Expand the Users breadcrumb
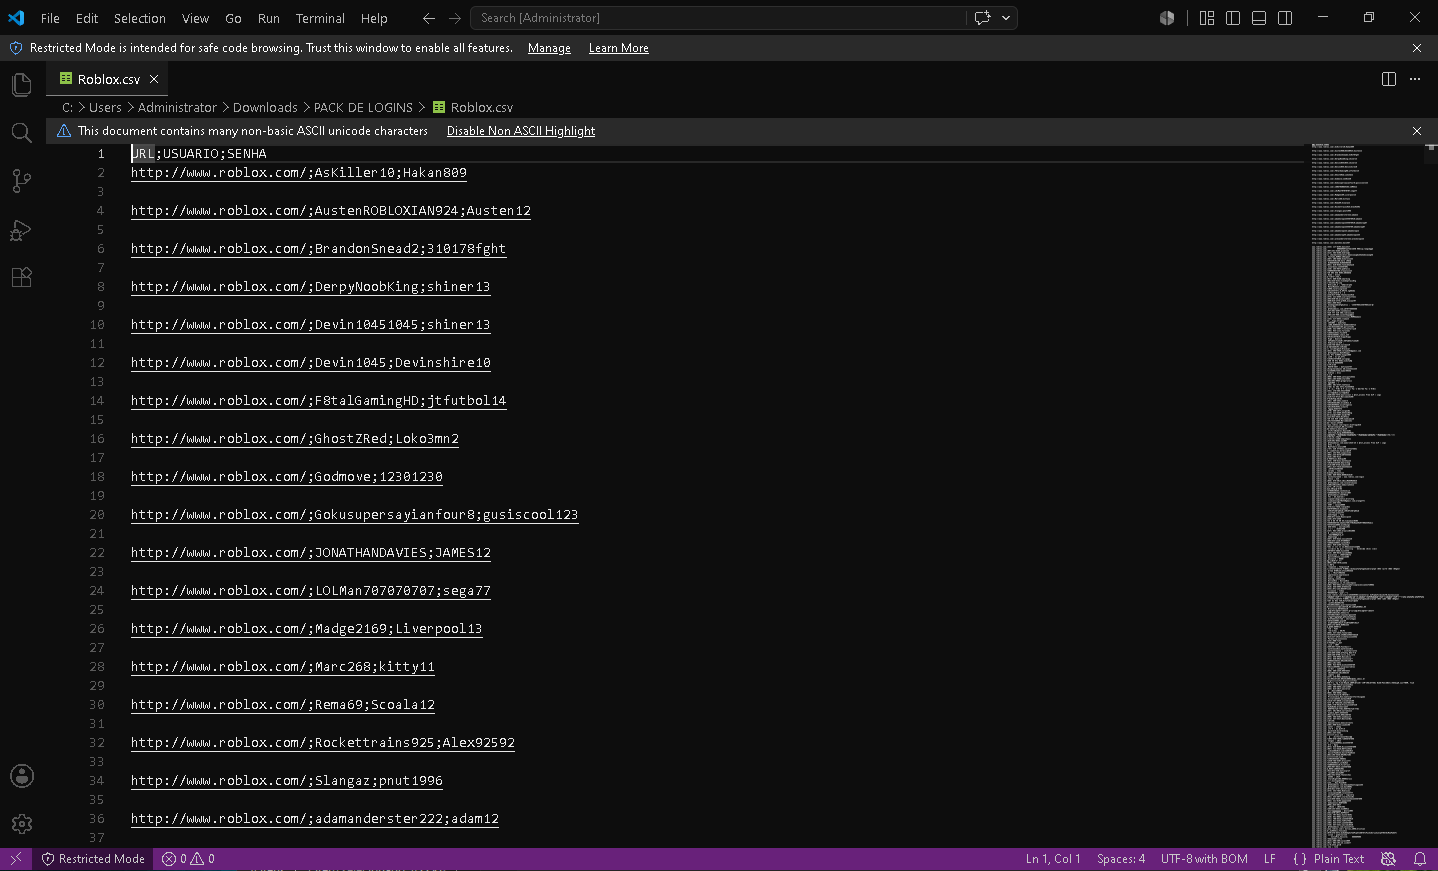This screenshot has height=871, width=1438. tap(105, 107)
